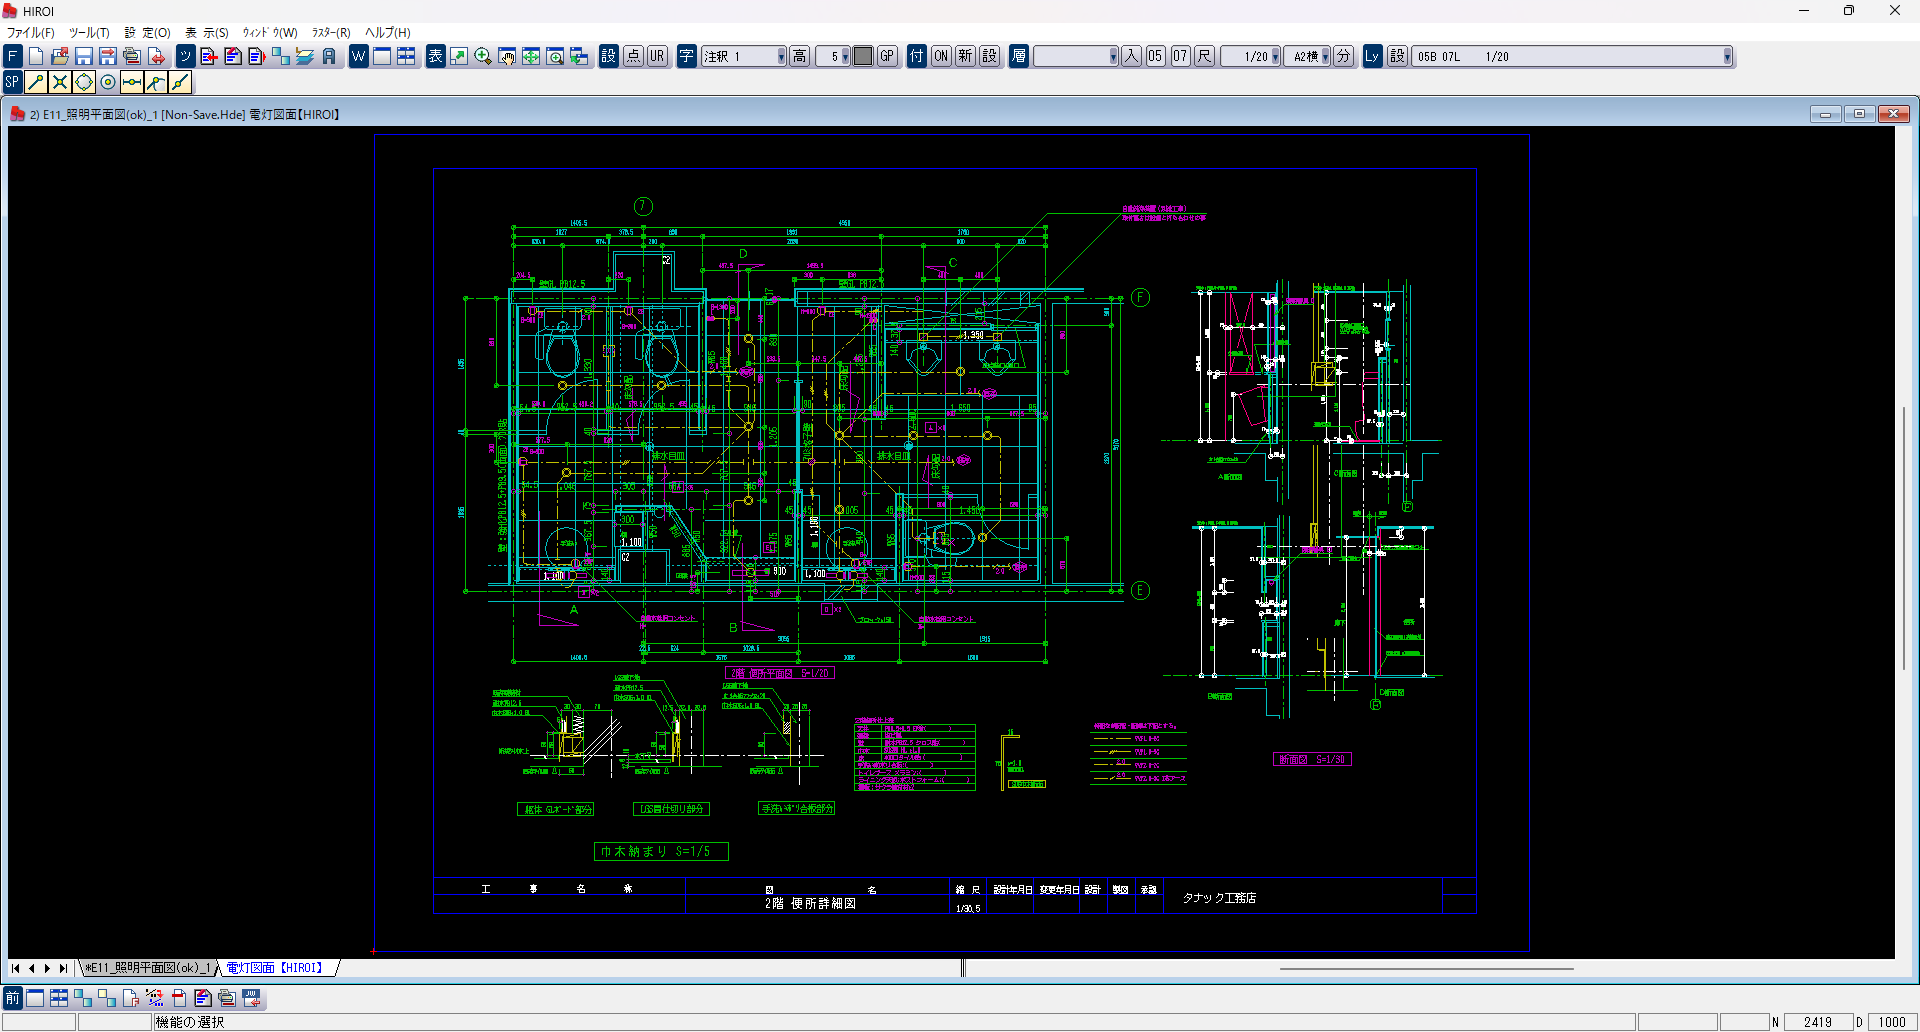Click the 05 layer button

[1155, 57]
